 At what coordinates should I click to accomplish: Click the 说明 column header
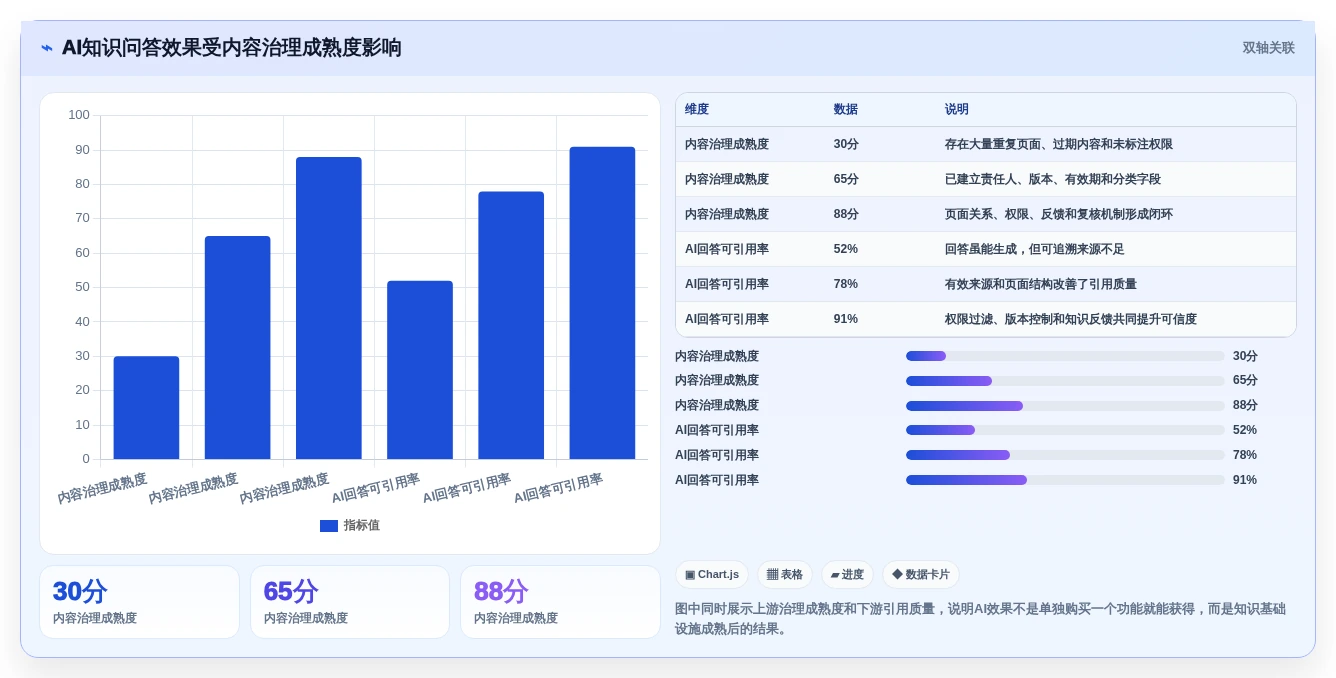coord(957,110)
